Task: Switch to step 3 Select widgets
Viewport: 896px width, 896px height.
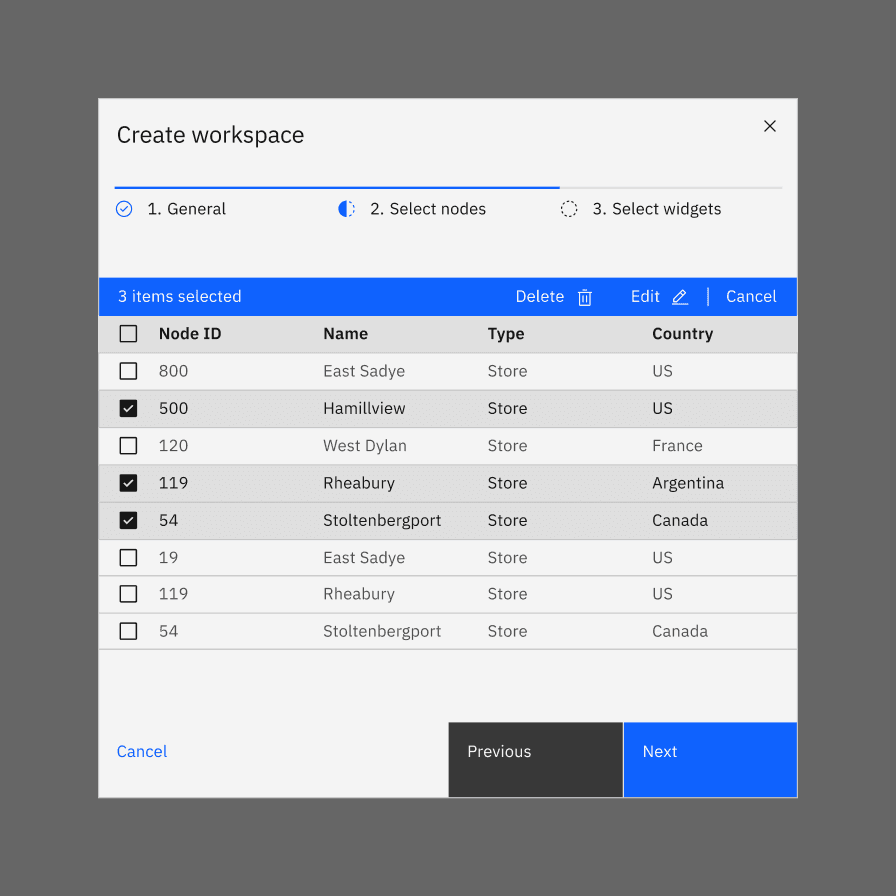Action: click(x=657, y=209)
